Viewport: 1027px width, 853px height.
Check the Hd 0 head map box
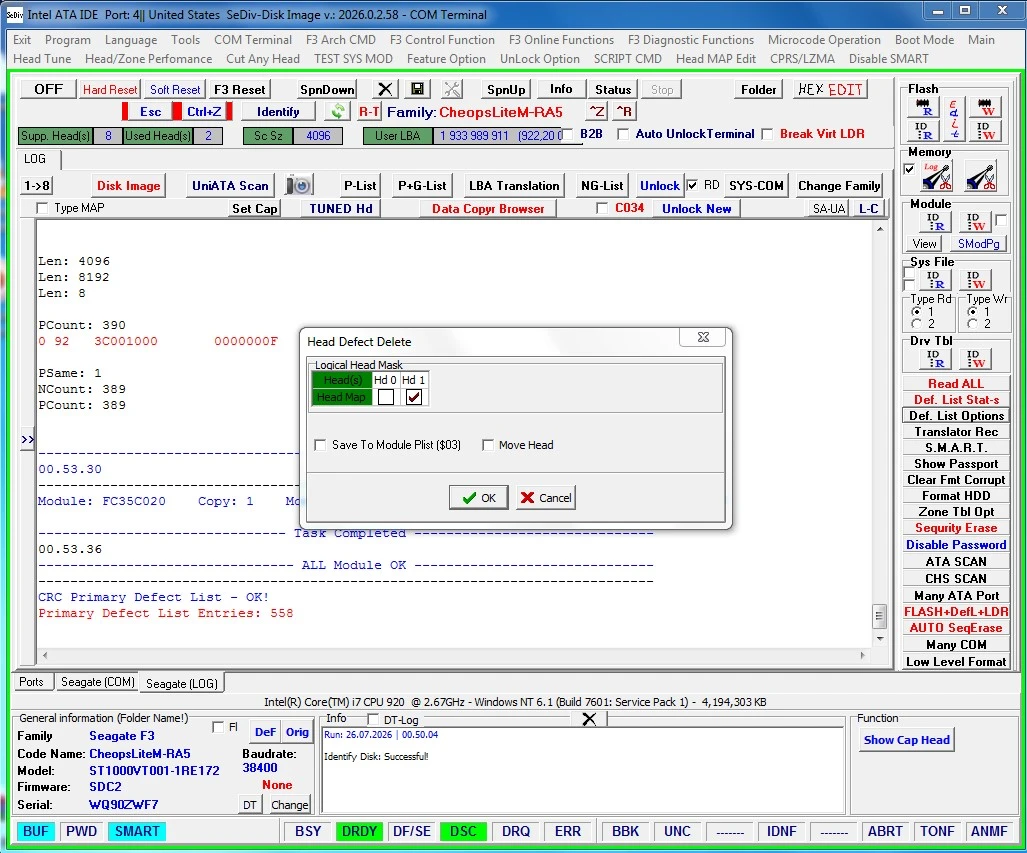click(x=386, y=397)
